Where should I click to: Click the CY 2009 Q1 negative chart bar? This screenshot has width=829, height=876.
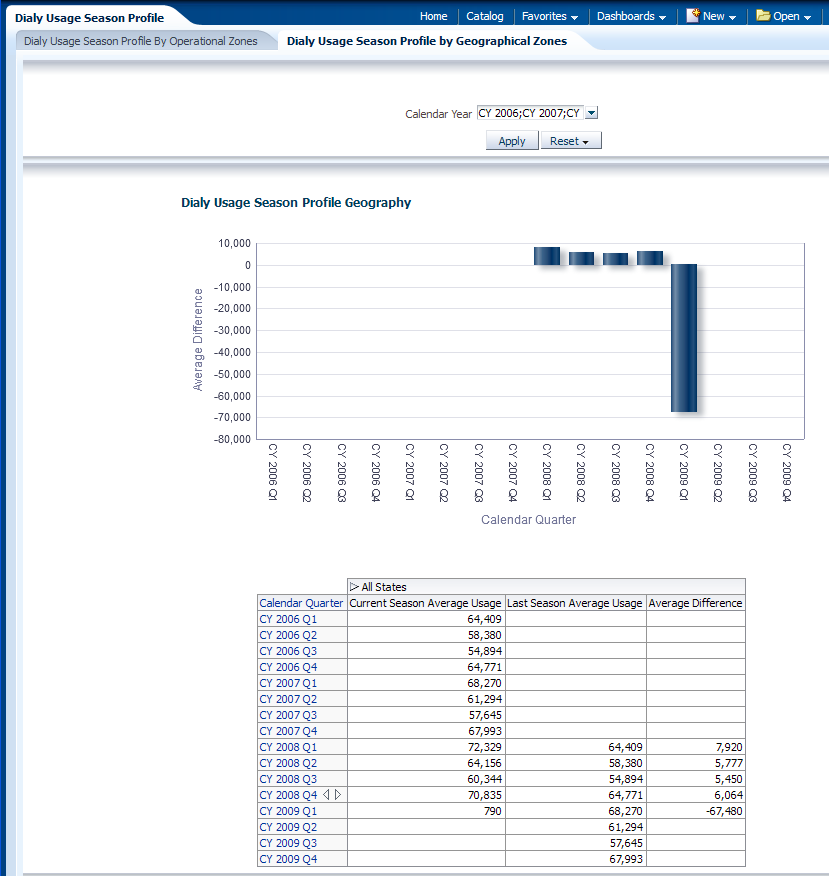[684, 338]
